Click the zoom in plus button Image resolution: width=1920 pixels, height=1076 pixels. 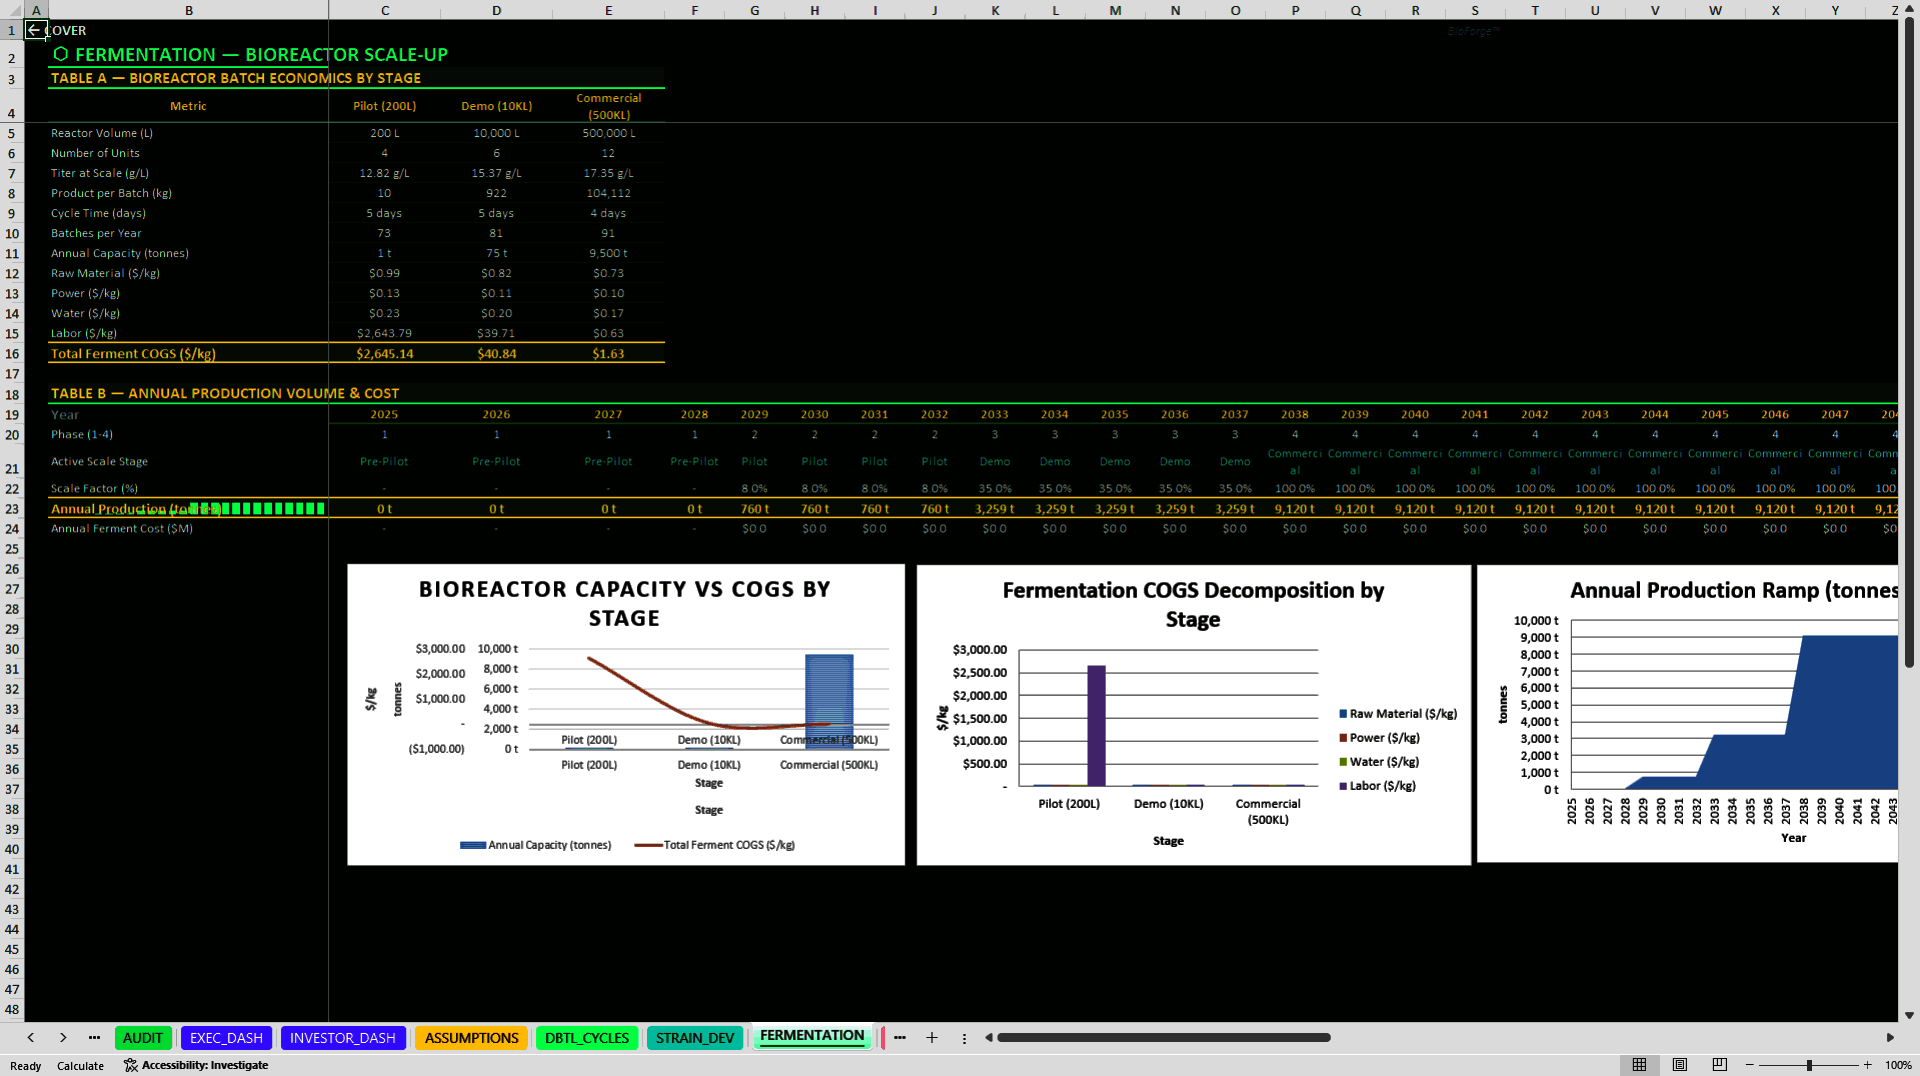[1867, 1065]
